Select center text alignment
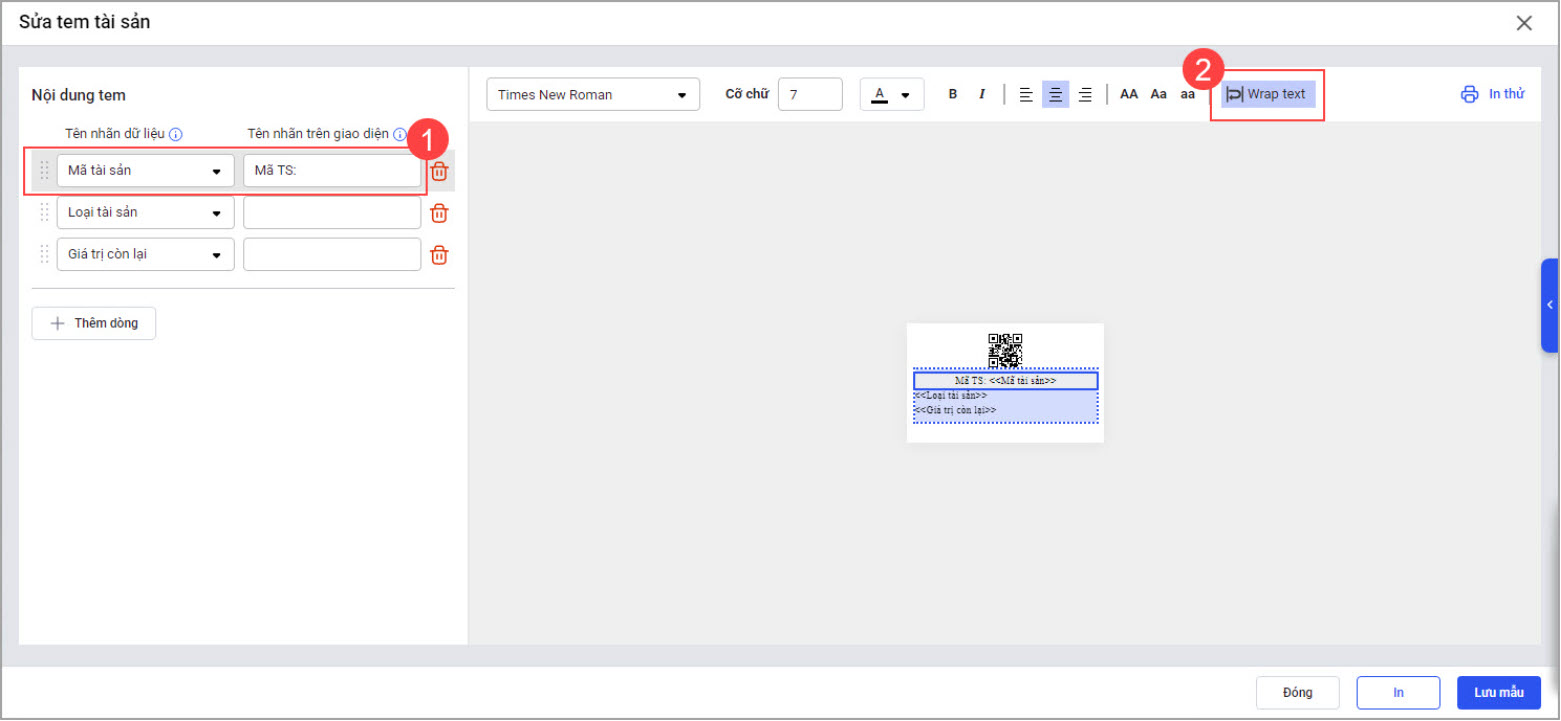The image size is (1561, 721). point(1055,95)
